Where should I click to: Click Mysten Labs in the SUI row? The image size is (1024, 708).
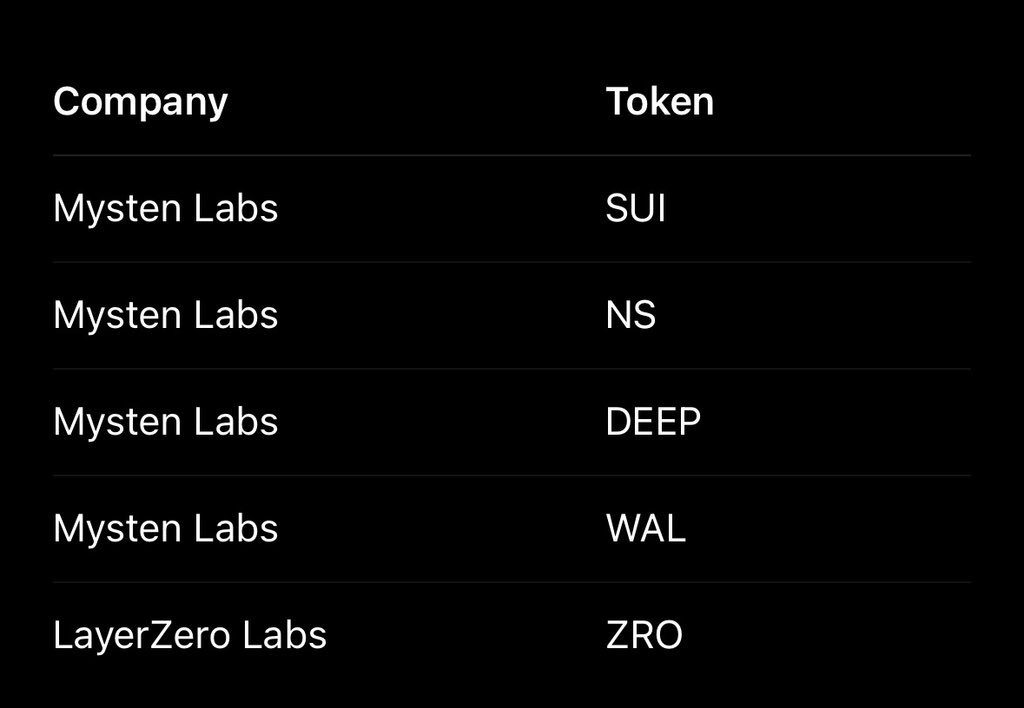click(165, 209)
